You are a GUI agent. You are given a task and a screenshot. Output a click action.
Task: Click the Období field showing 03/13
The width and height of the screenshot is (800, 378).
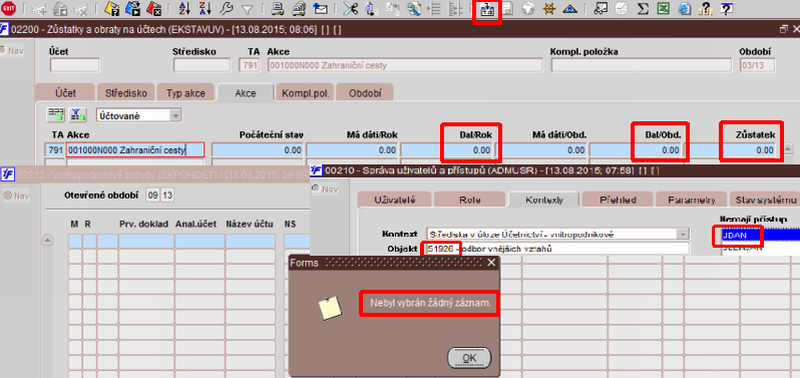(x=757, y=65)
